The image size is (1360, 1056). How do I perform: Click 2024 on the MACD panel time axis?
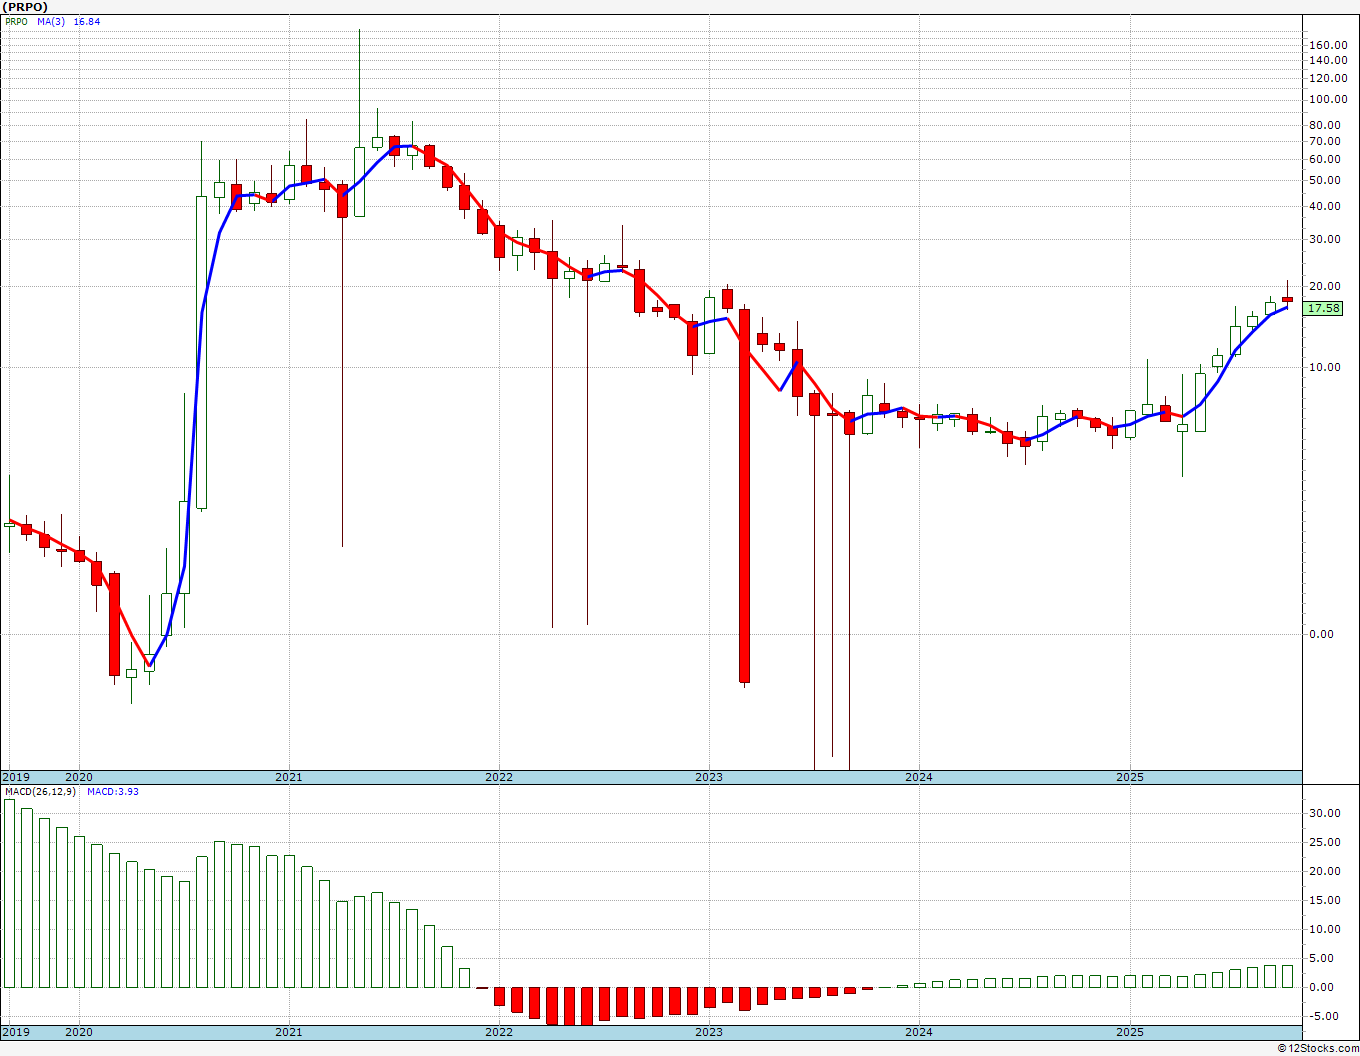point(919,1032)
